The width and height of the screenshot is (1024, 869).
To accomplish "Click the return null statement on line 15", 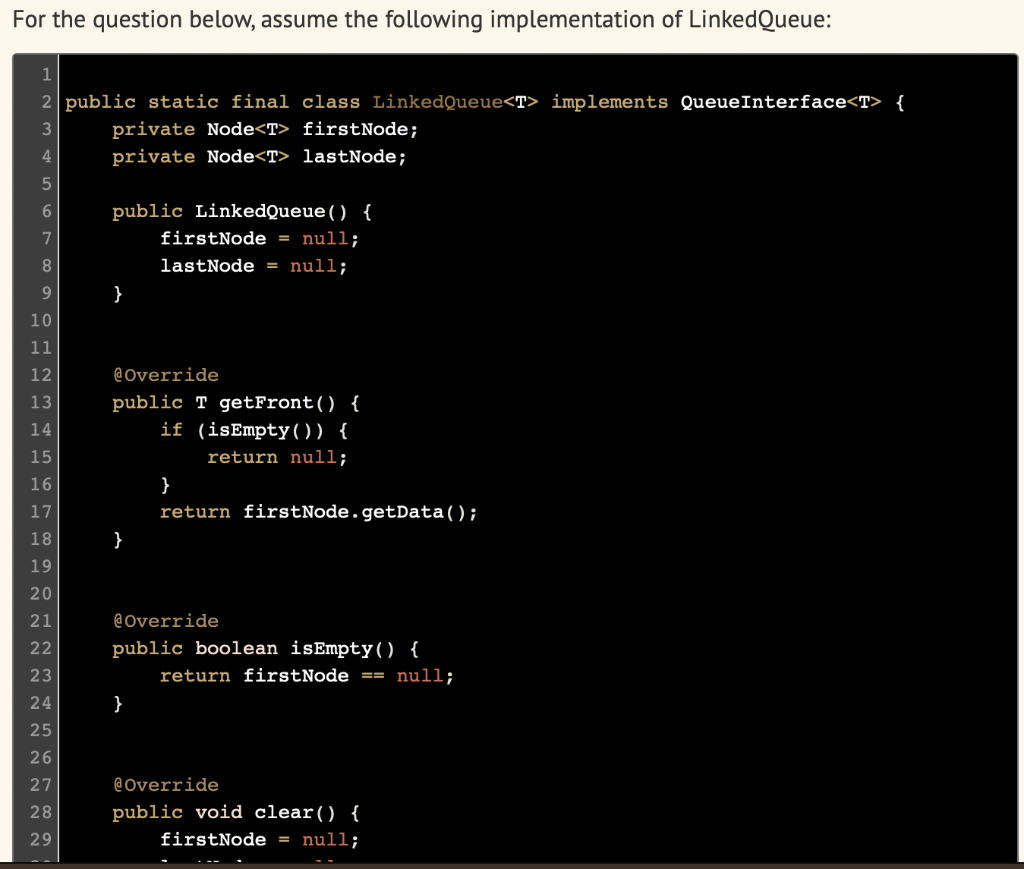I will click(x=276, y=457).
